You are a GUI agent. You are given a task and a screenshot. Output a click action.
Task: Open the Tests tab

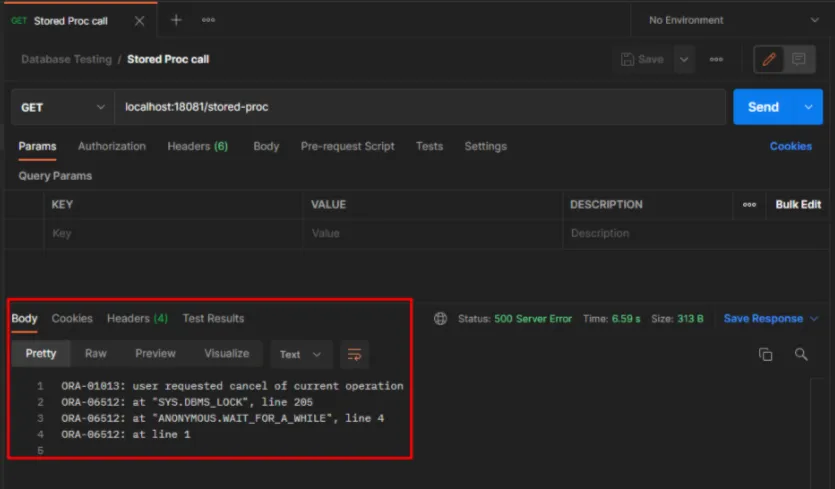point(429,146)
